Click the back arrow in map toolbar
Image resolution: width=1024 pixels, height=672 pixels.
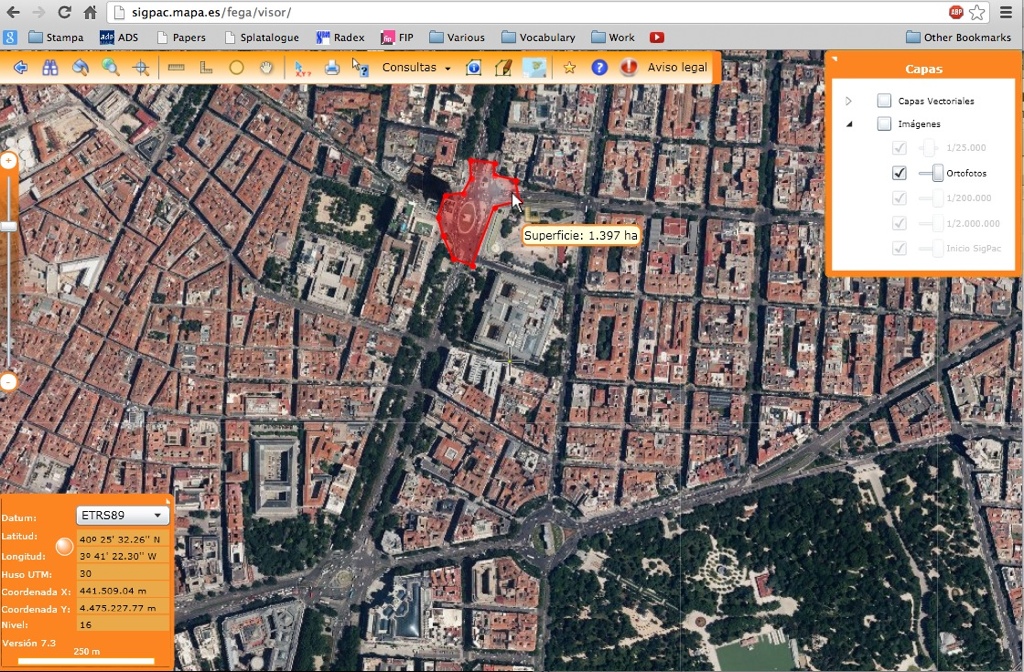click(x=19, y=68)
